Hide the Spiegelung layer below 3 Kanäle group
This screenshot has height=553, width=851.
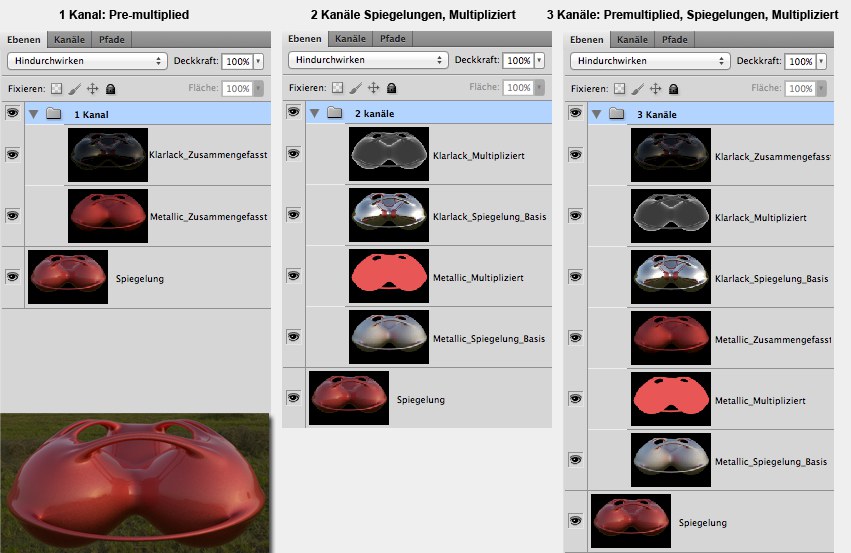coord(575,521)
